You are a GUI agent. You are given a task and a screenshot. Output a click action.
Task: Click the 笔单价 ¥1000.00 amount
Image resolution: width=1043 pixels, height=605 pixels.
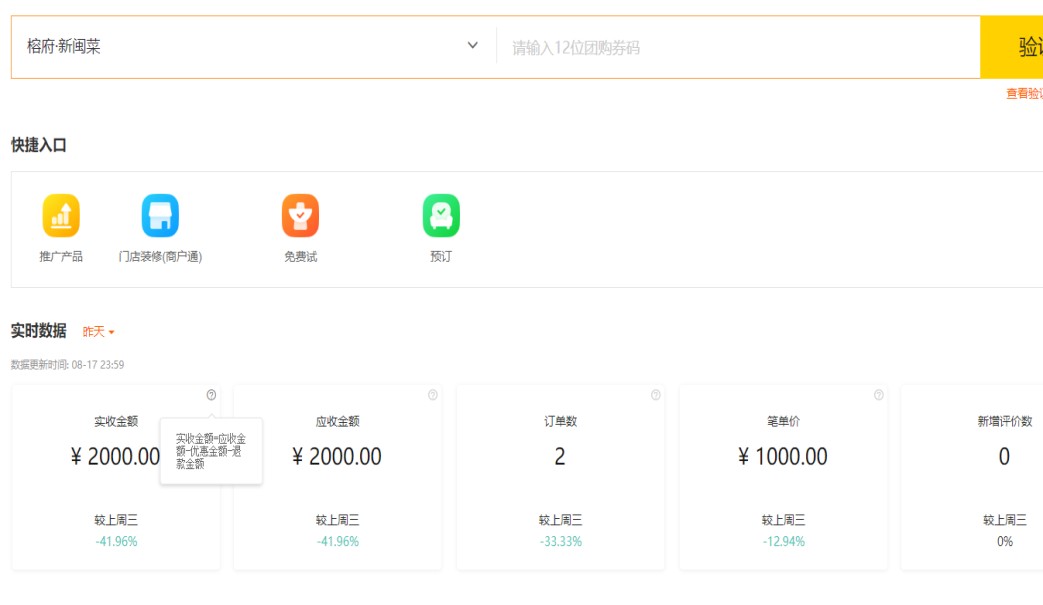783,457
